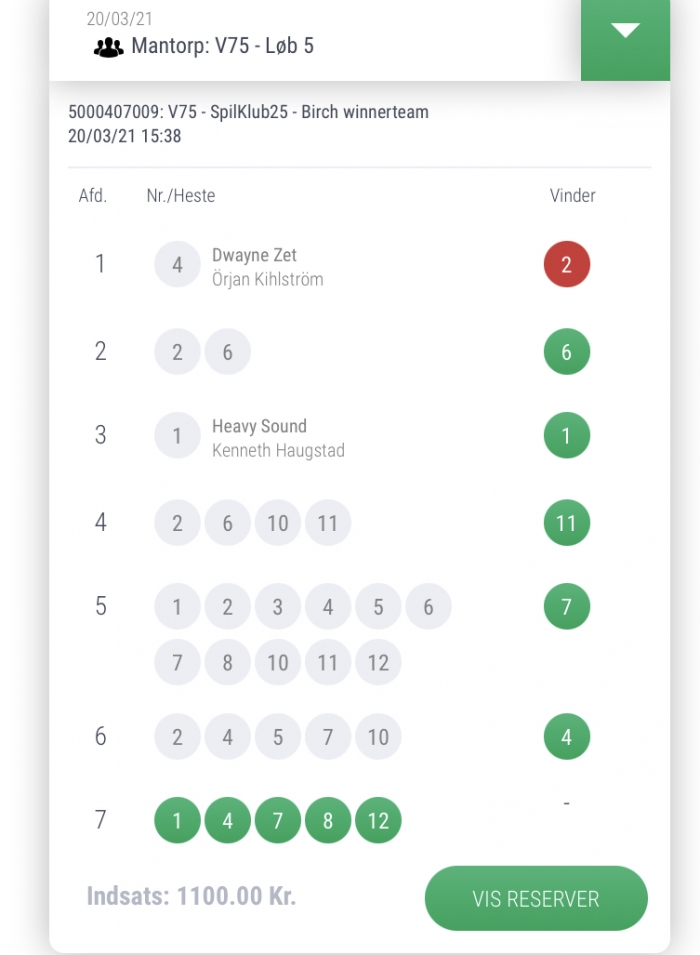Click green winner circle 11 for division 4

click(x=566, y=523)
